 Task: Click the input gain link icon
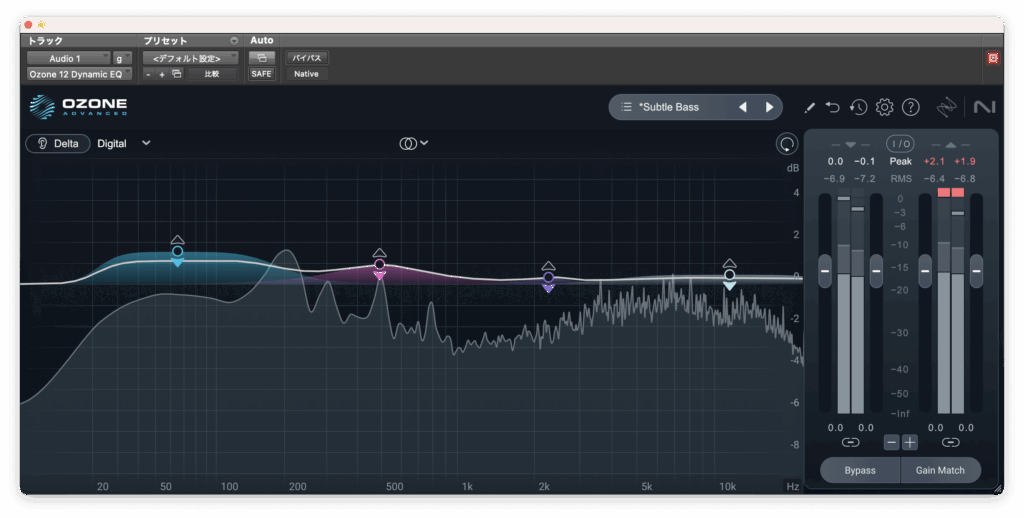coord(850,442)
